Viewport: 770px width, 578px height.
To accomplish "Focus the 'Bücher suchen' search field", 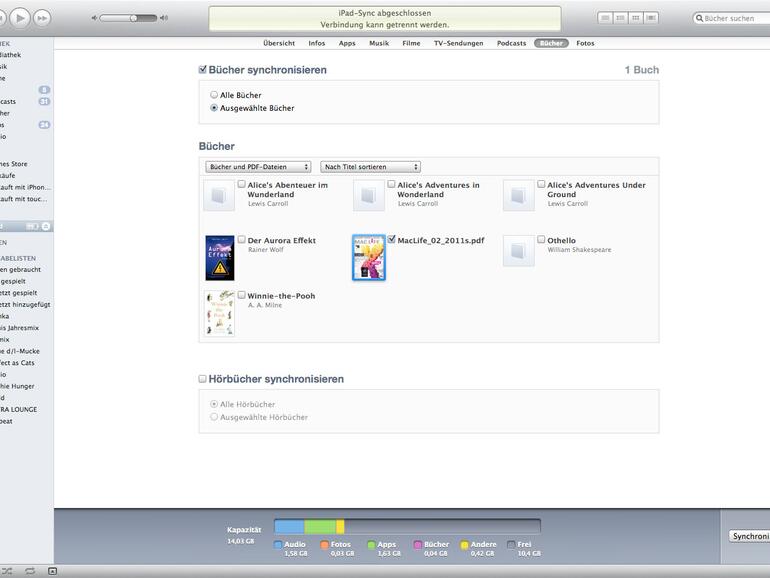I will click(731, 18).
